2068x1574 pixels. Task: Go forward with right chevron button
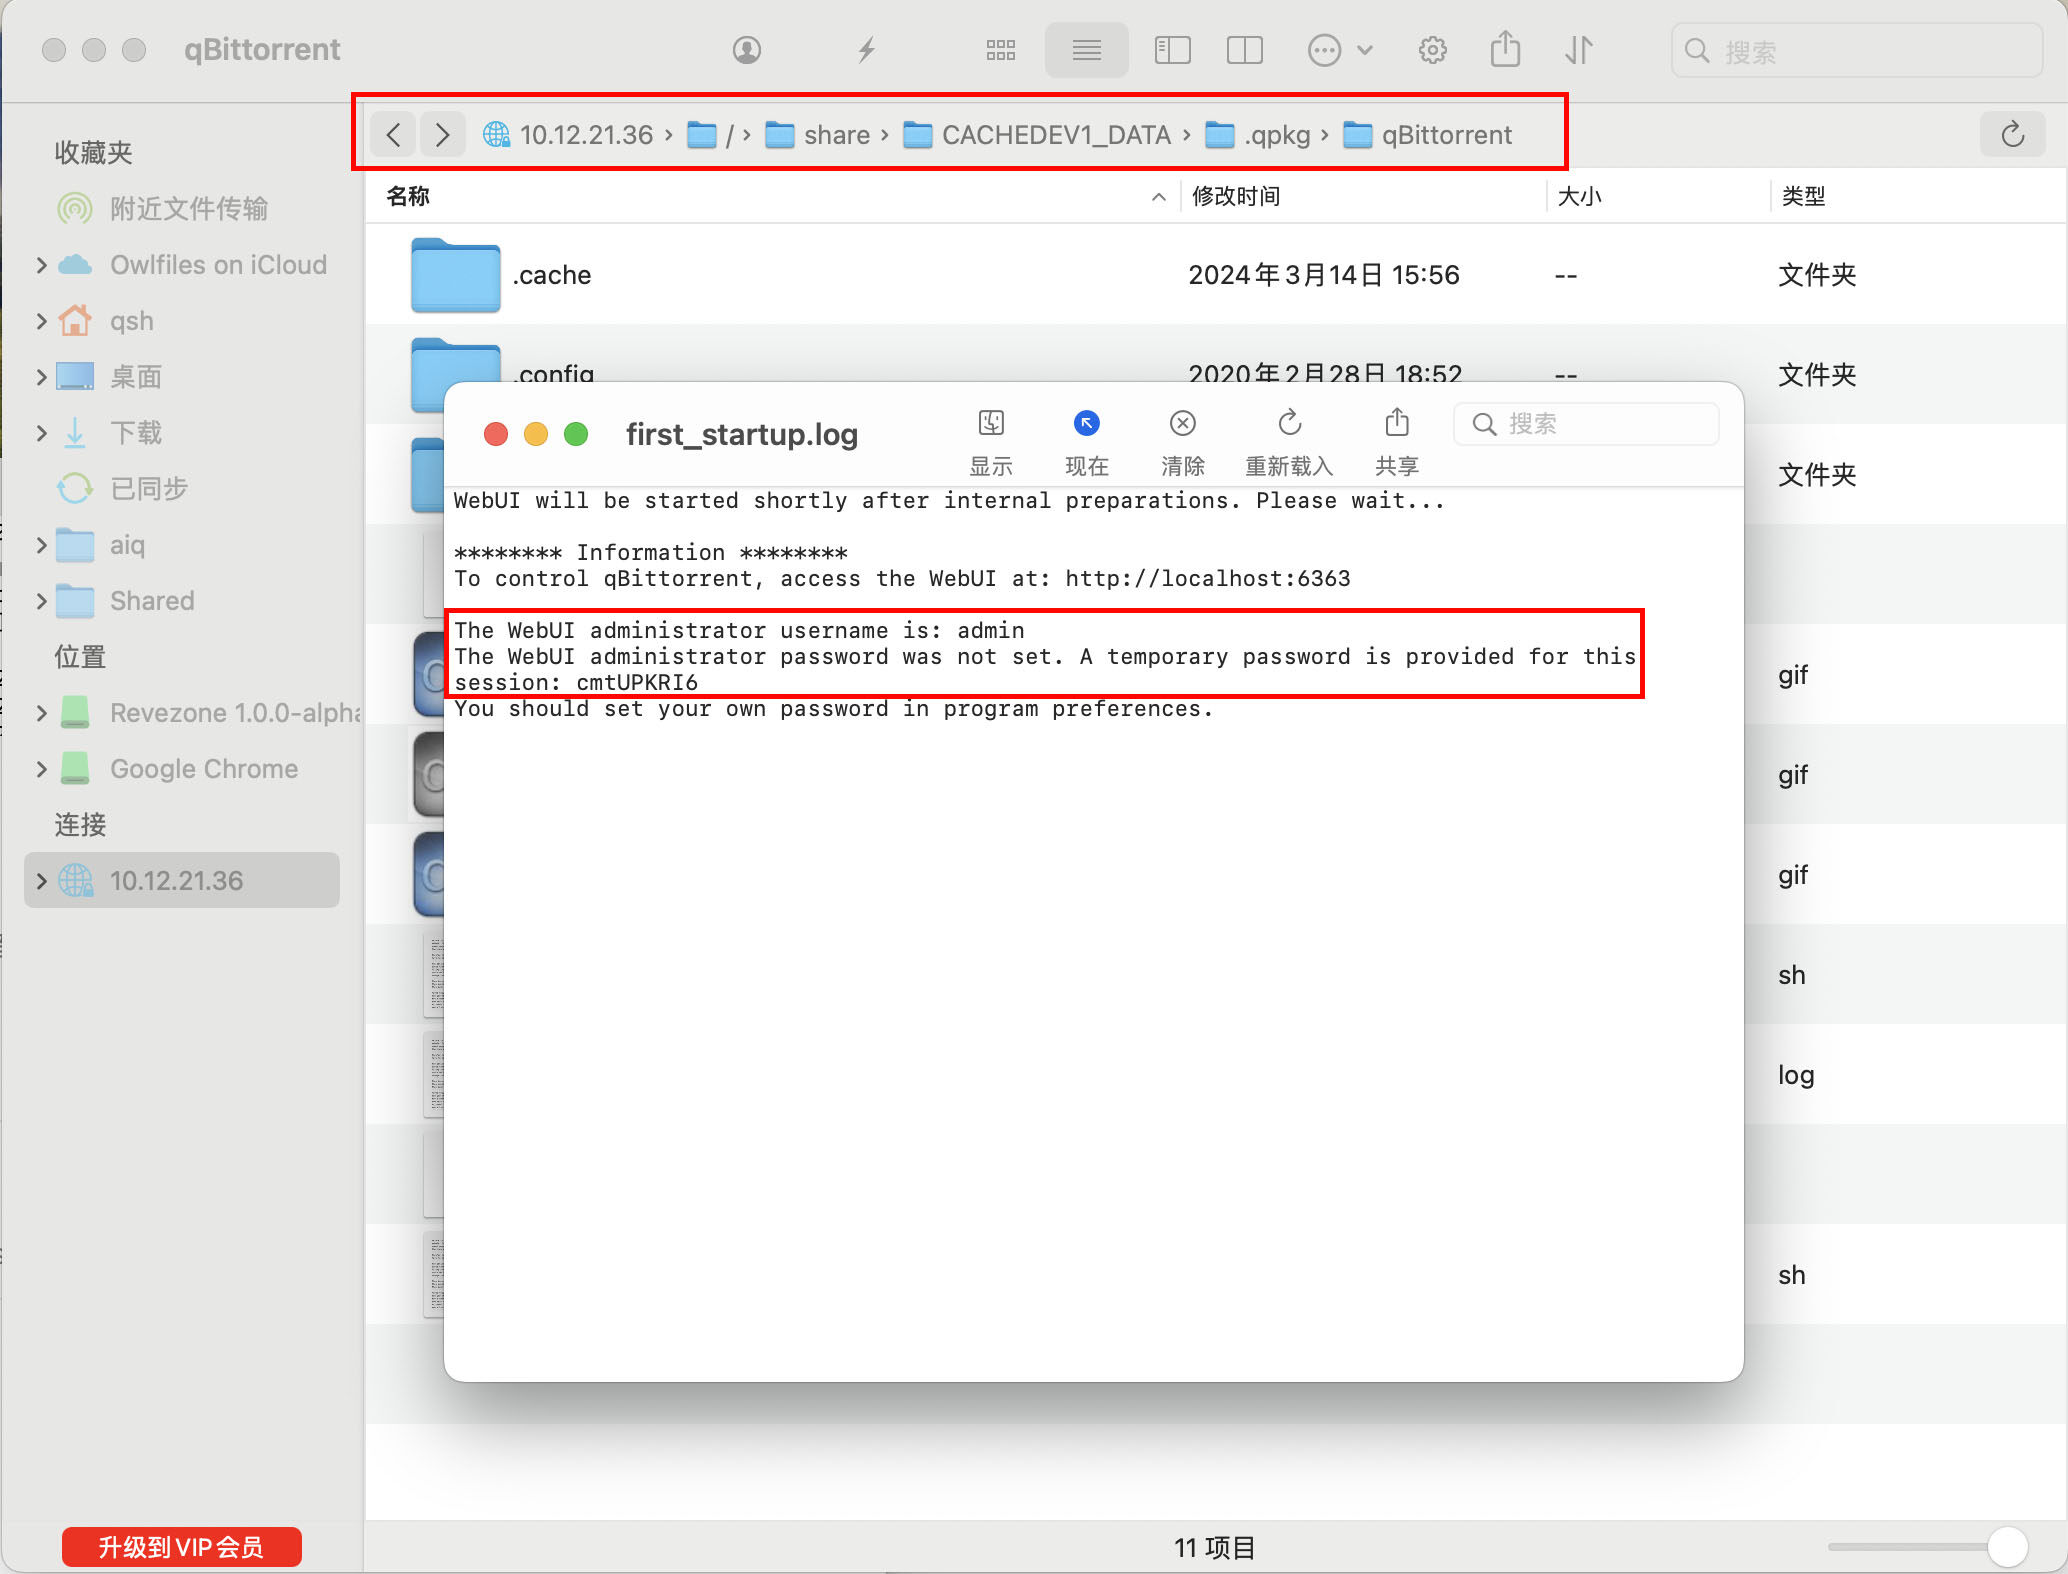[x=442, y=134]
